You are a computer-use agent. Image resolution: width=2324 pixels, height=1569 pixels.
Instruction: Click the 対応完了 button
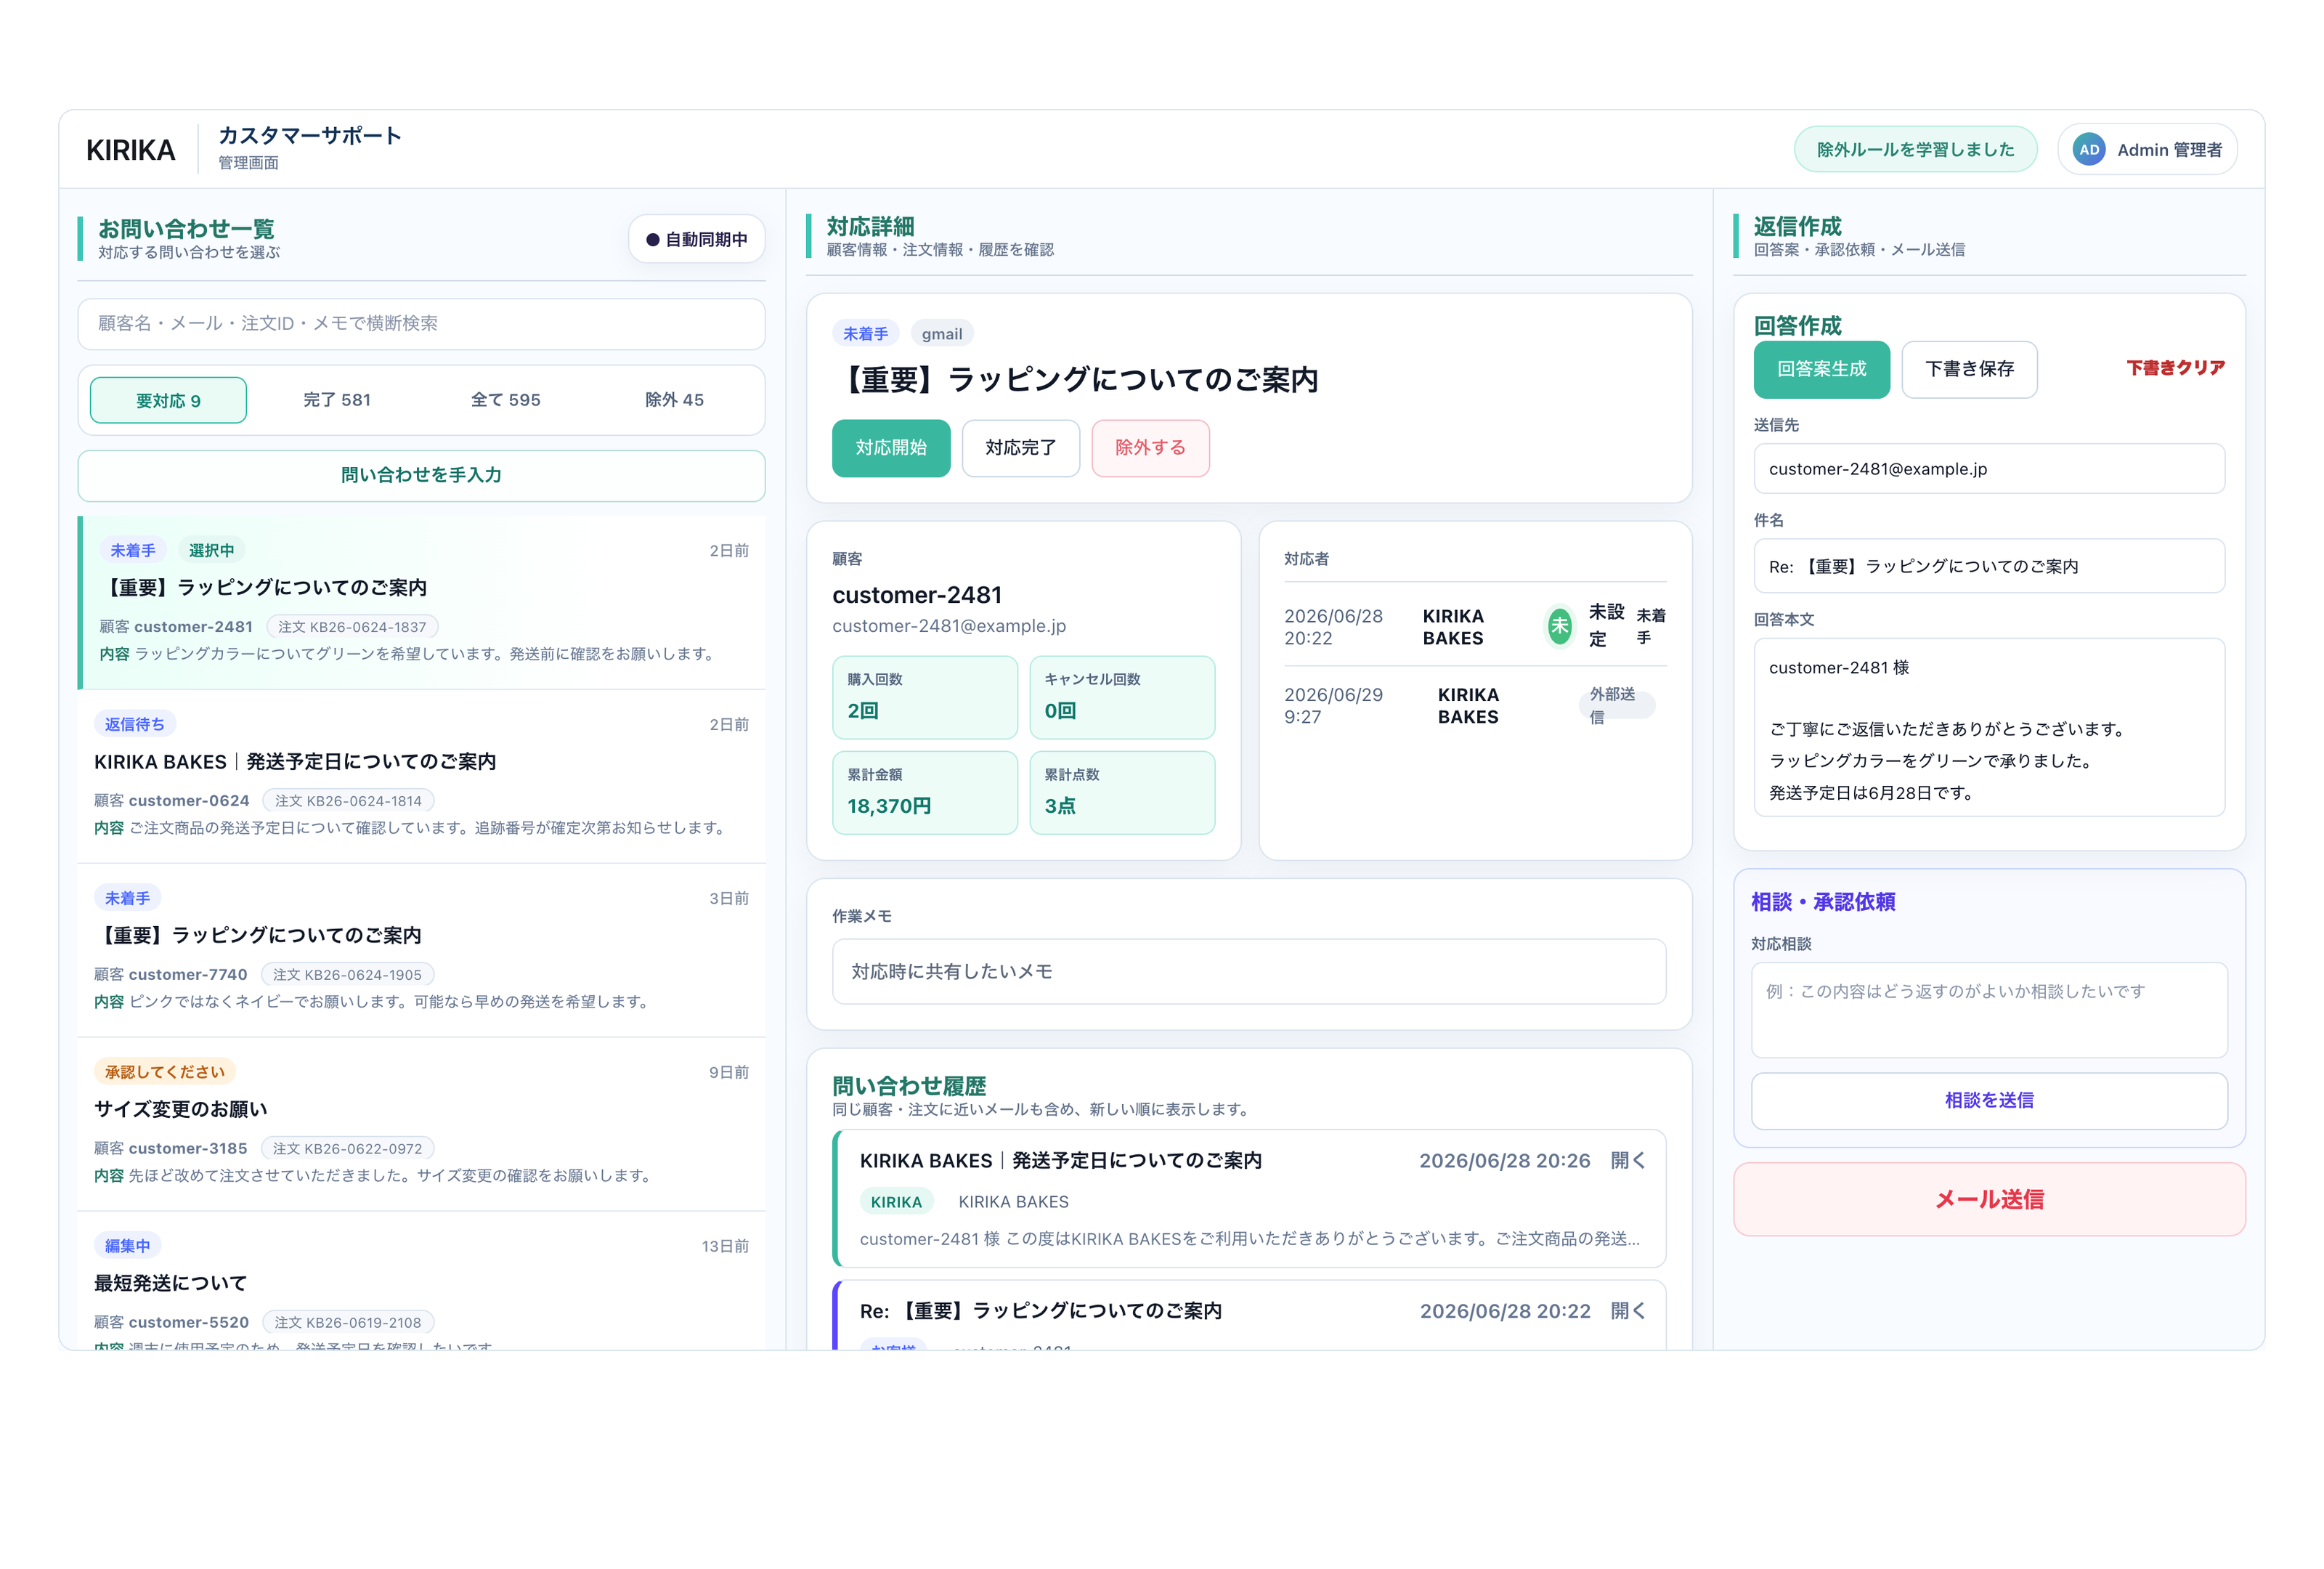click(x=1021, y=448)
